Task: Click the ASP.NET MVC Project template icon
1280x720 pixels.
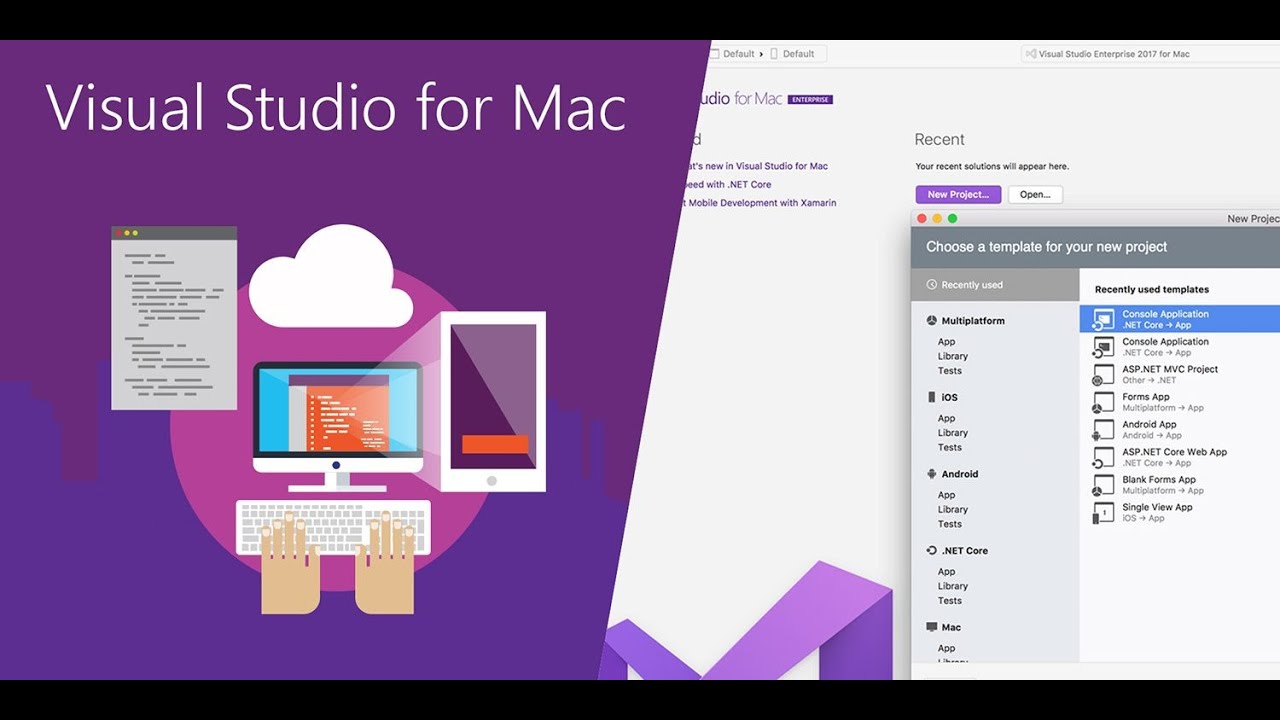Action: tap(1102, 375)
